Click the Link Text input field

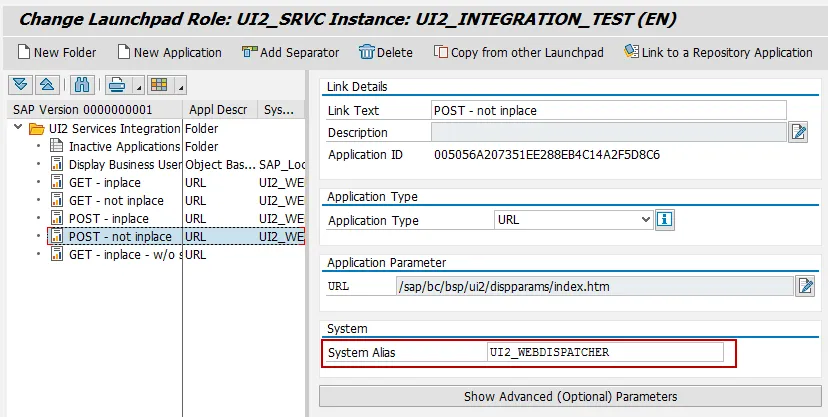[x=609, y=110]
